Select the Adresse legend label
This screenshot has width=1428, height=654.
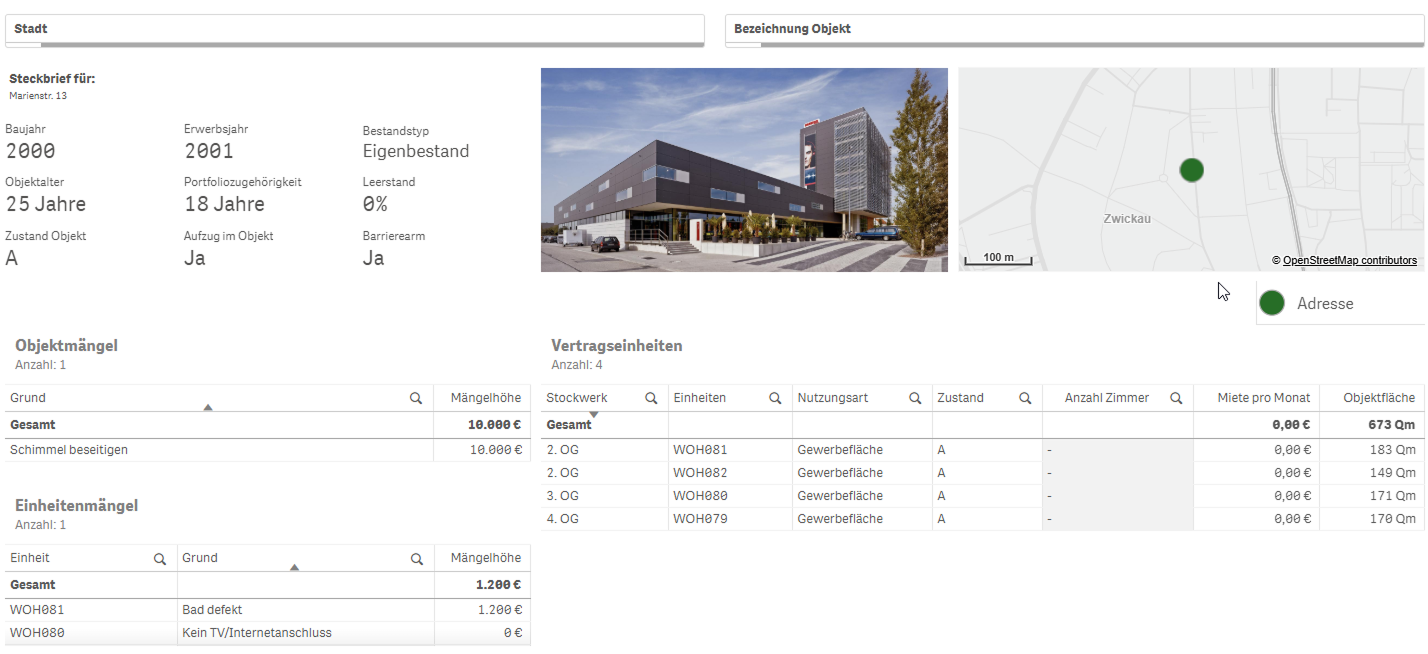(1325, 303)
